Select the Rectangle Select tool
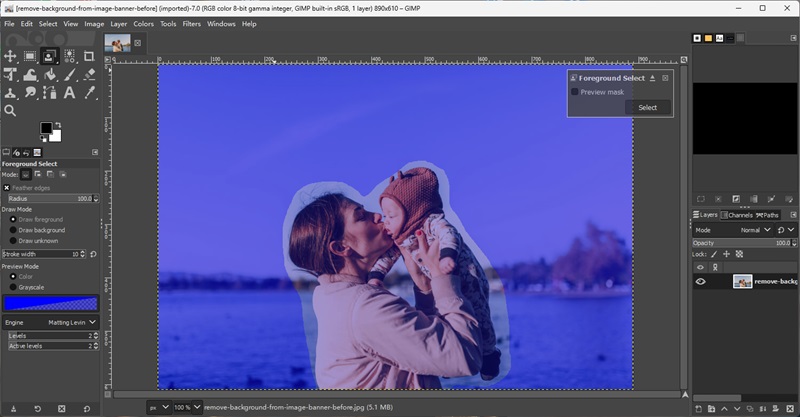This screenshot has width=800, height=417. tap(30, 56)
